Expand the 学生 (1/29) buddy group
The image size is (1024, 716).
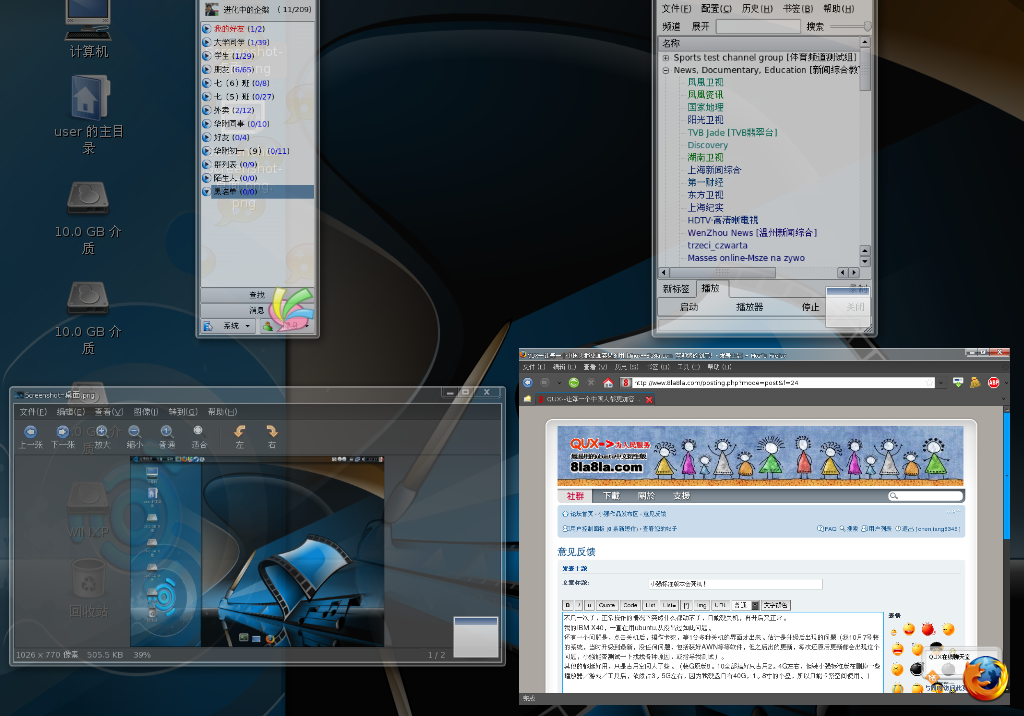click(x=206, y=56)
